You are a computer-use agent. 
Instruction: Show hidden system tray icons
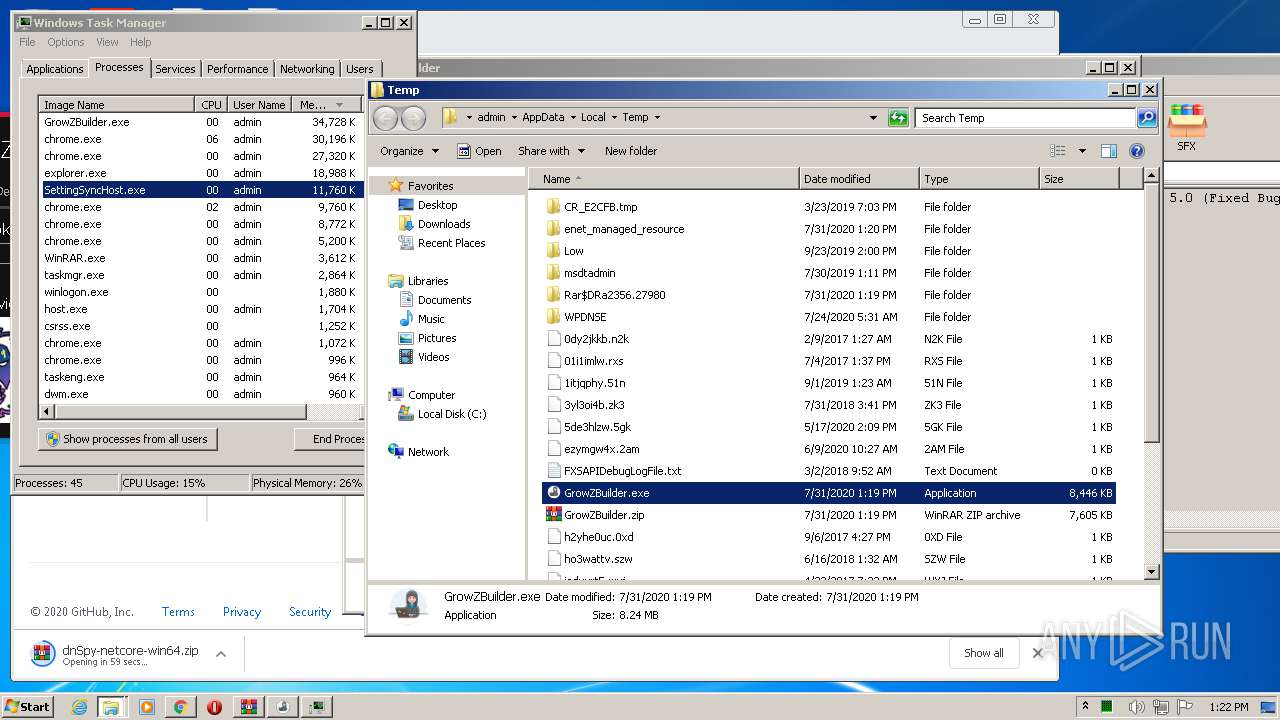click(1085, 707)
